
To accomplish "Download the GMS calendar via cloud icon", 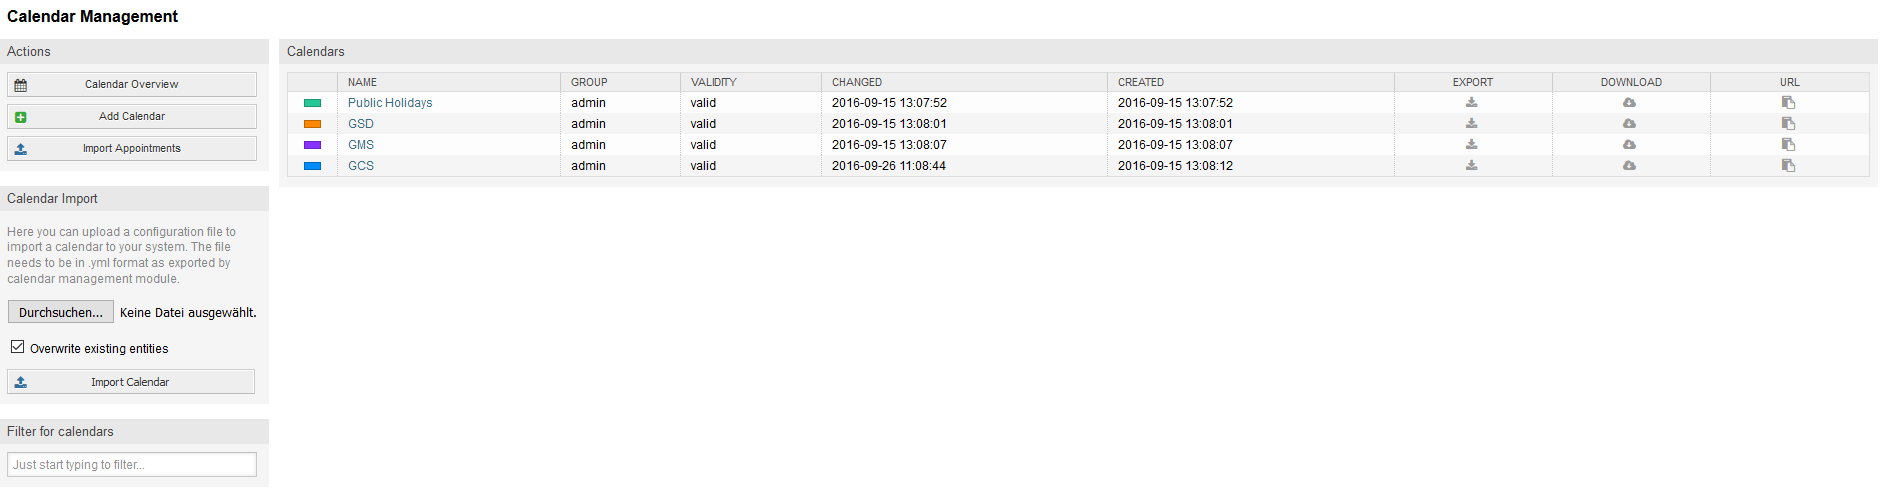I will pos(1629,145).
